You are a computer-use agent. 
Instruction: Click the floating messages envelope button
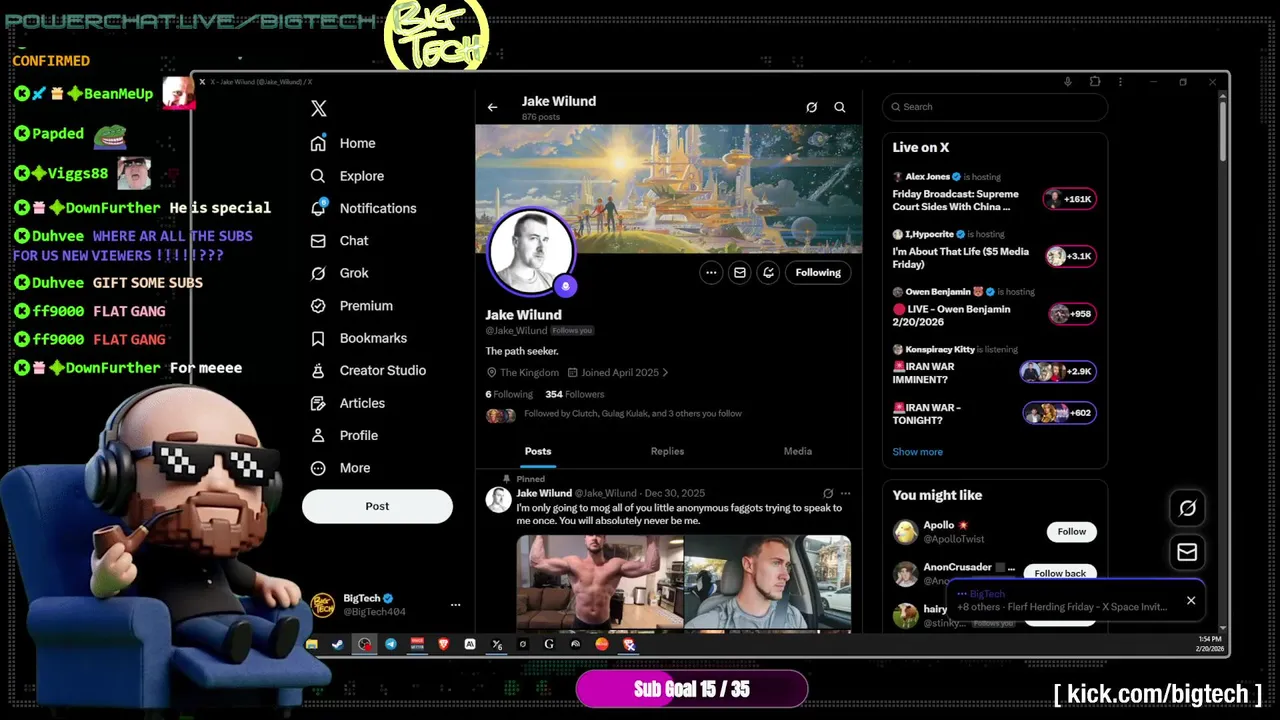1187,552
